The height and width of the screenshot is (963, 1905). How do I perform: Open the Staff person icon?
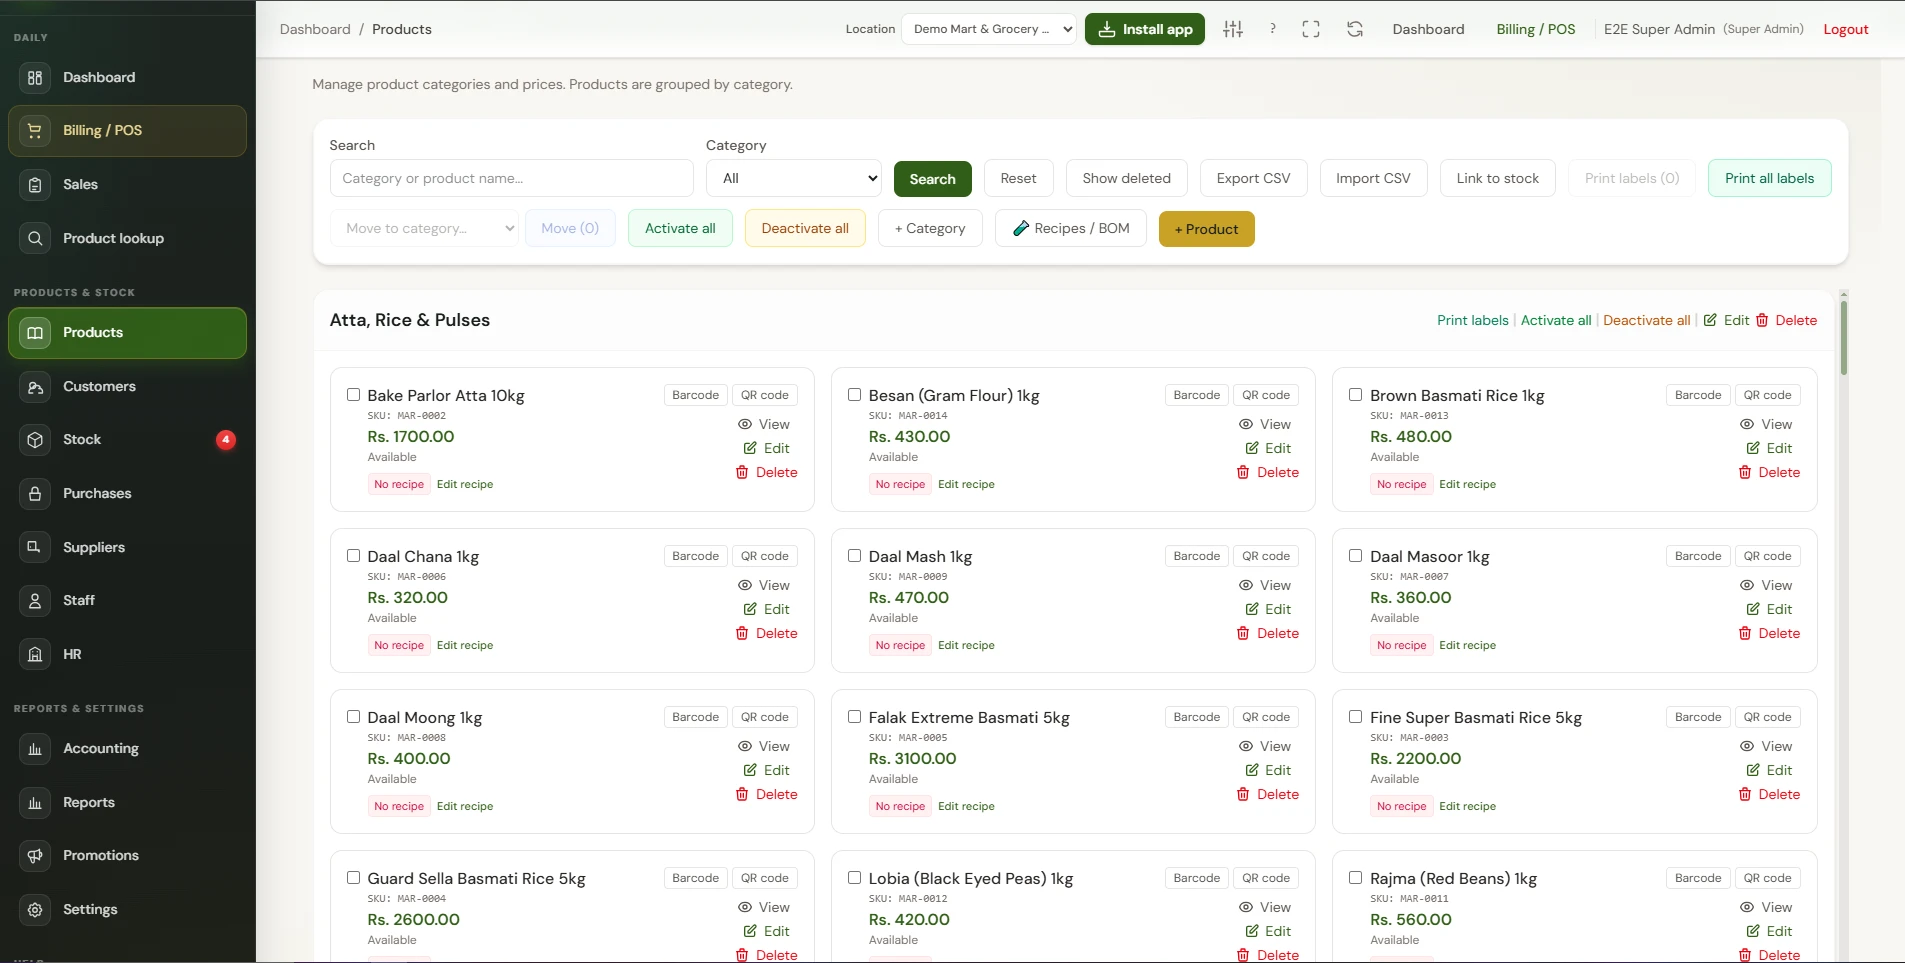[35, 601]
